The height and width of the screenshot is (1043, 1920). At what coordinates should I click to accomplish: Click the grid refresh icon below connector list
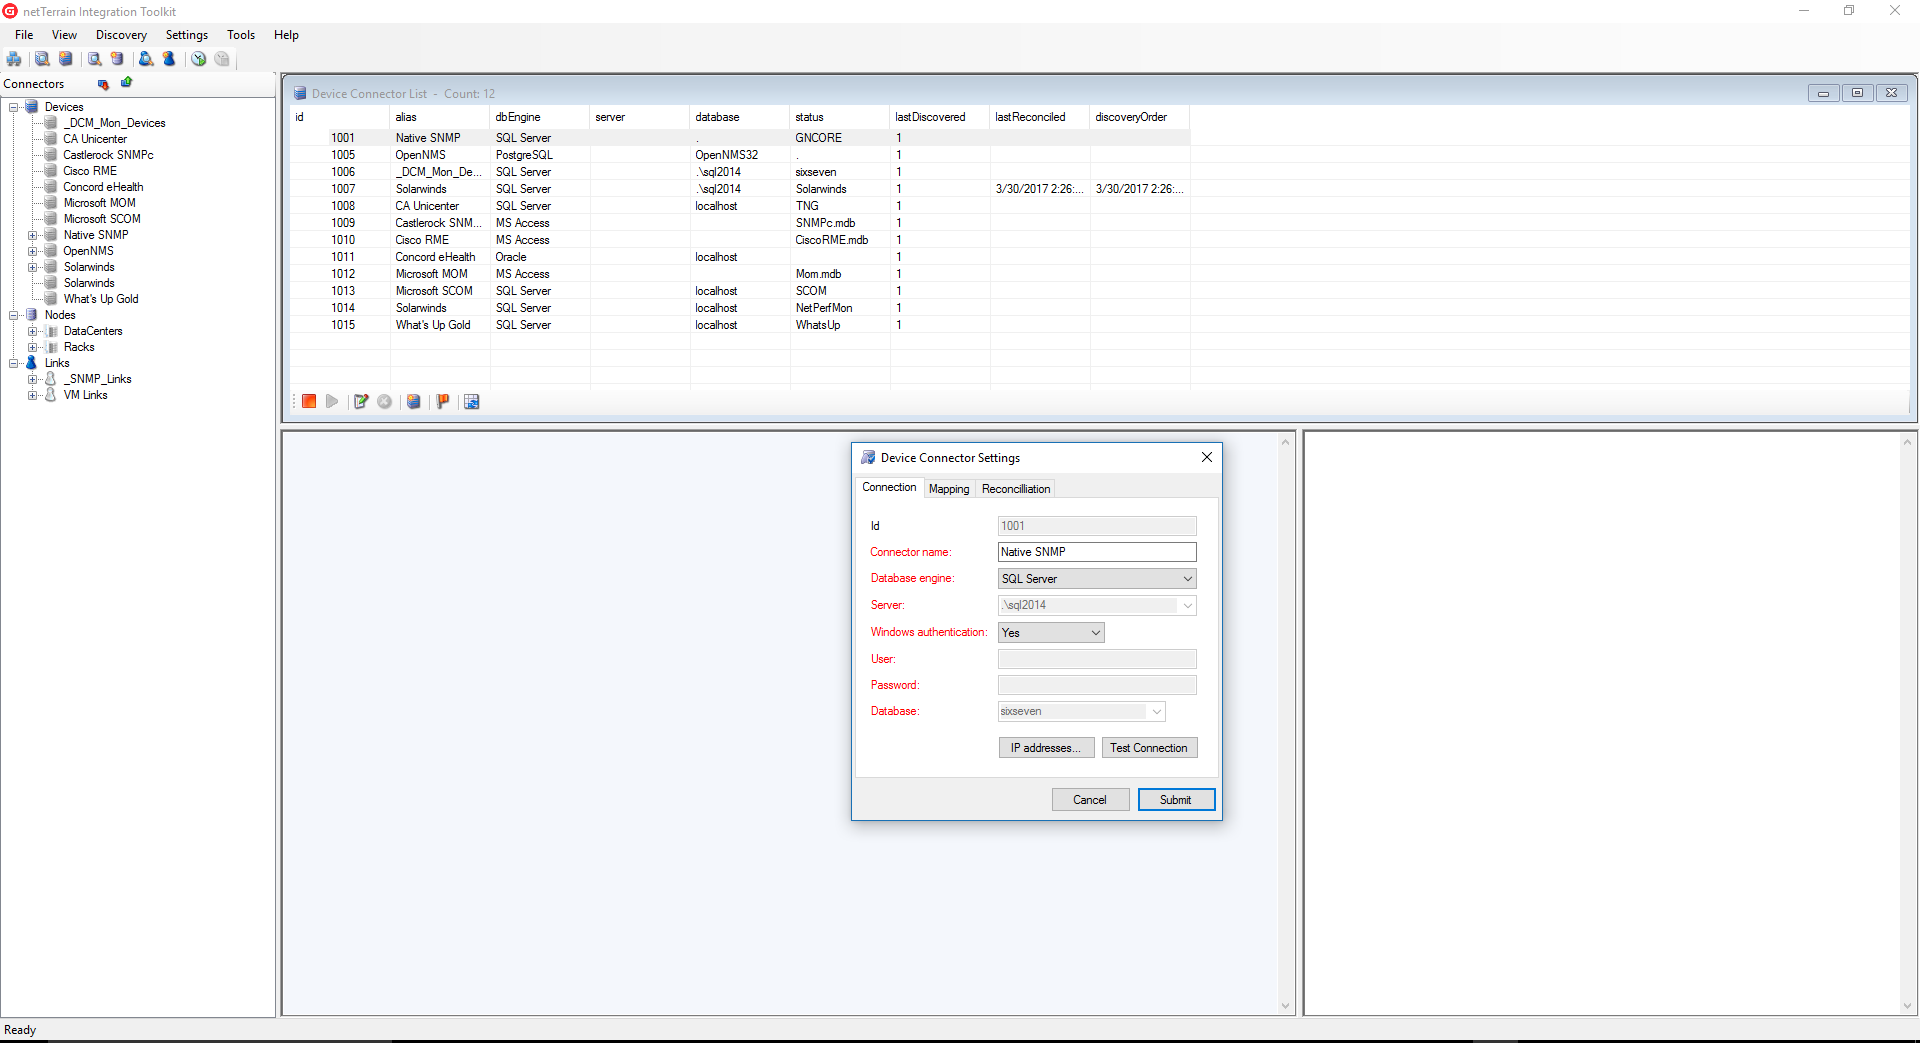[x=472, y=402]
